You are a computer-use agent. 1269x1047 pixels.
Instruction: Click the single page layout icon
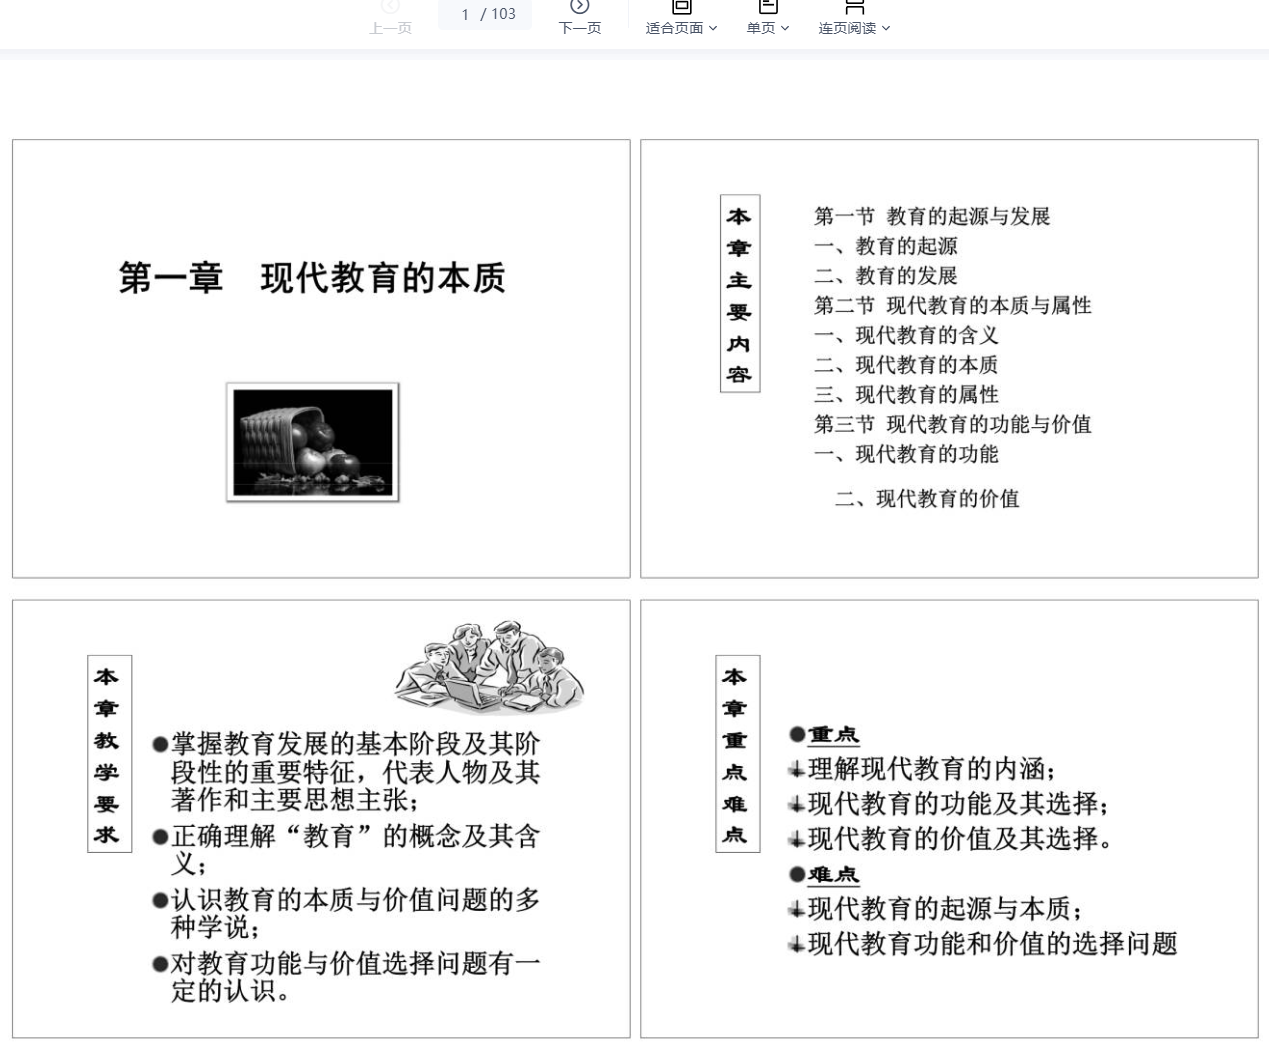[768, 7]
